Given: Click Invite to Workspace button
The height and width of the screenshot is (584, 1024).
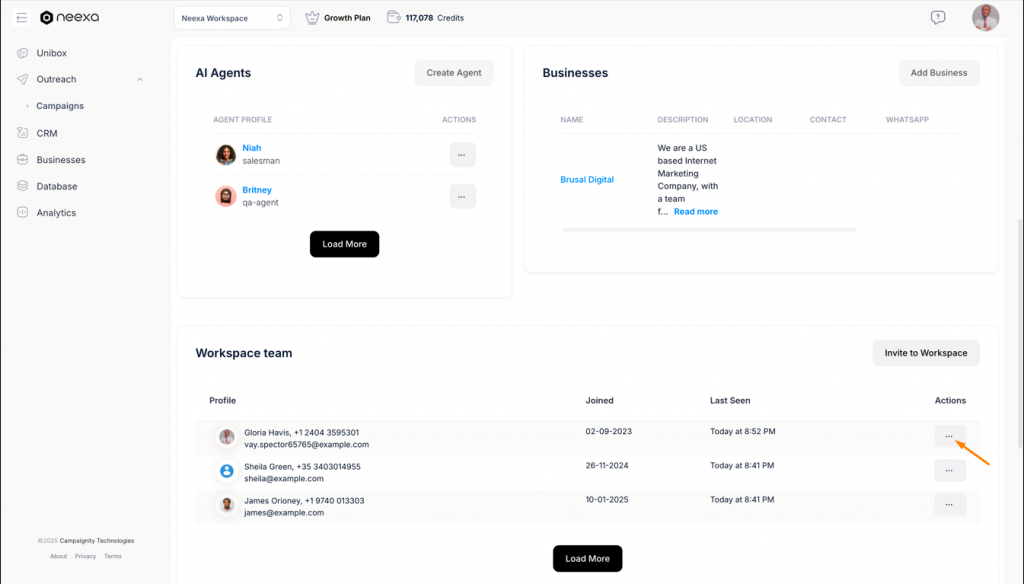Looking at the screenshot, I should (x=925, y=353).
